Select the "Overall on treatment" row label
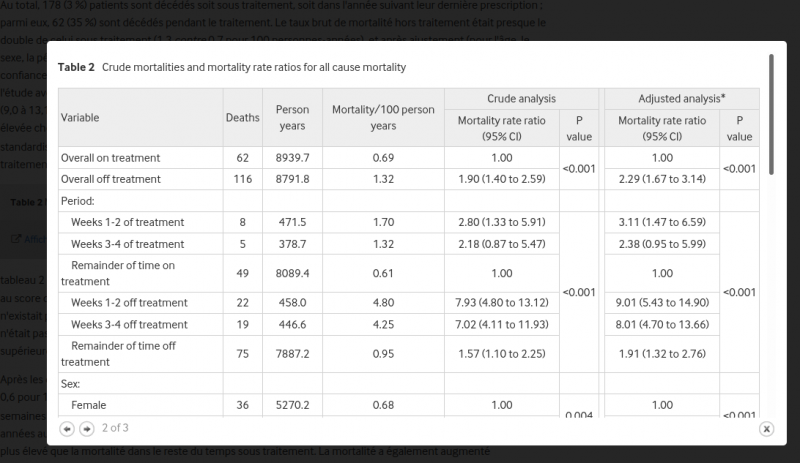The image size is (800, 463). 110,158
